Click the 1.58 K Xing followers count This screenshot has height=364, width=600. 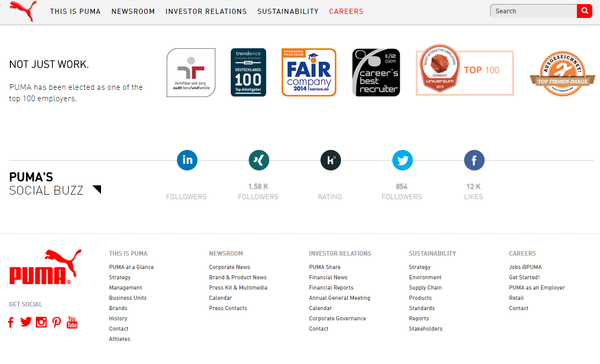point(258,186)
